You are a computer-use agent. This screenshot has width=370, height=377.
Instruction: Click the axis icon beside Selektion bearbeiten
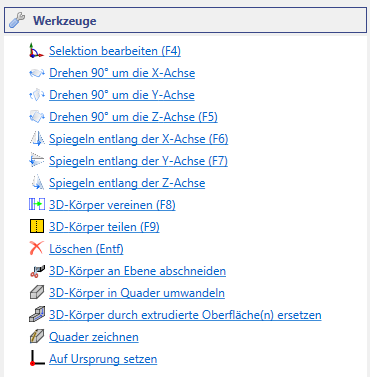pos(36,51)
